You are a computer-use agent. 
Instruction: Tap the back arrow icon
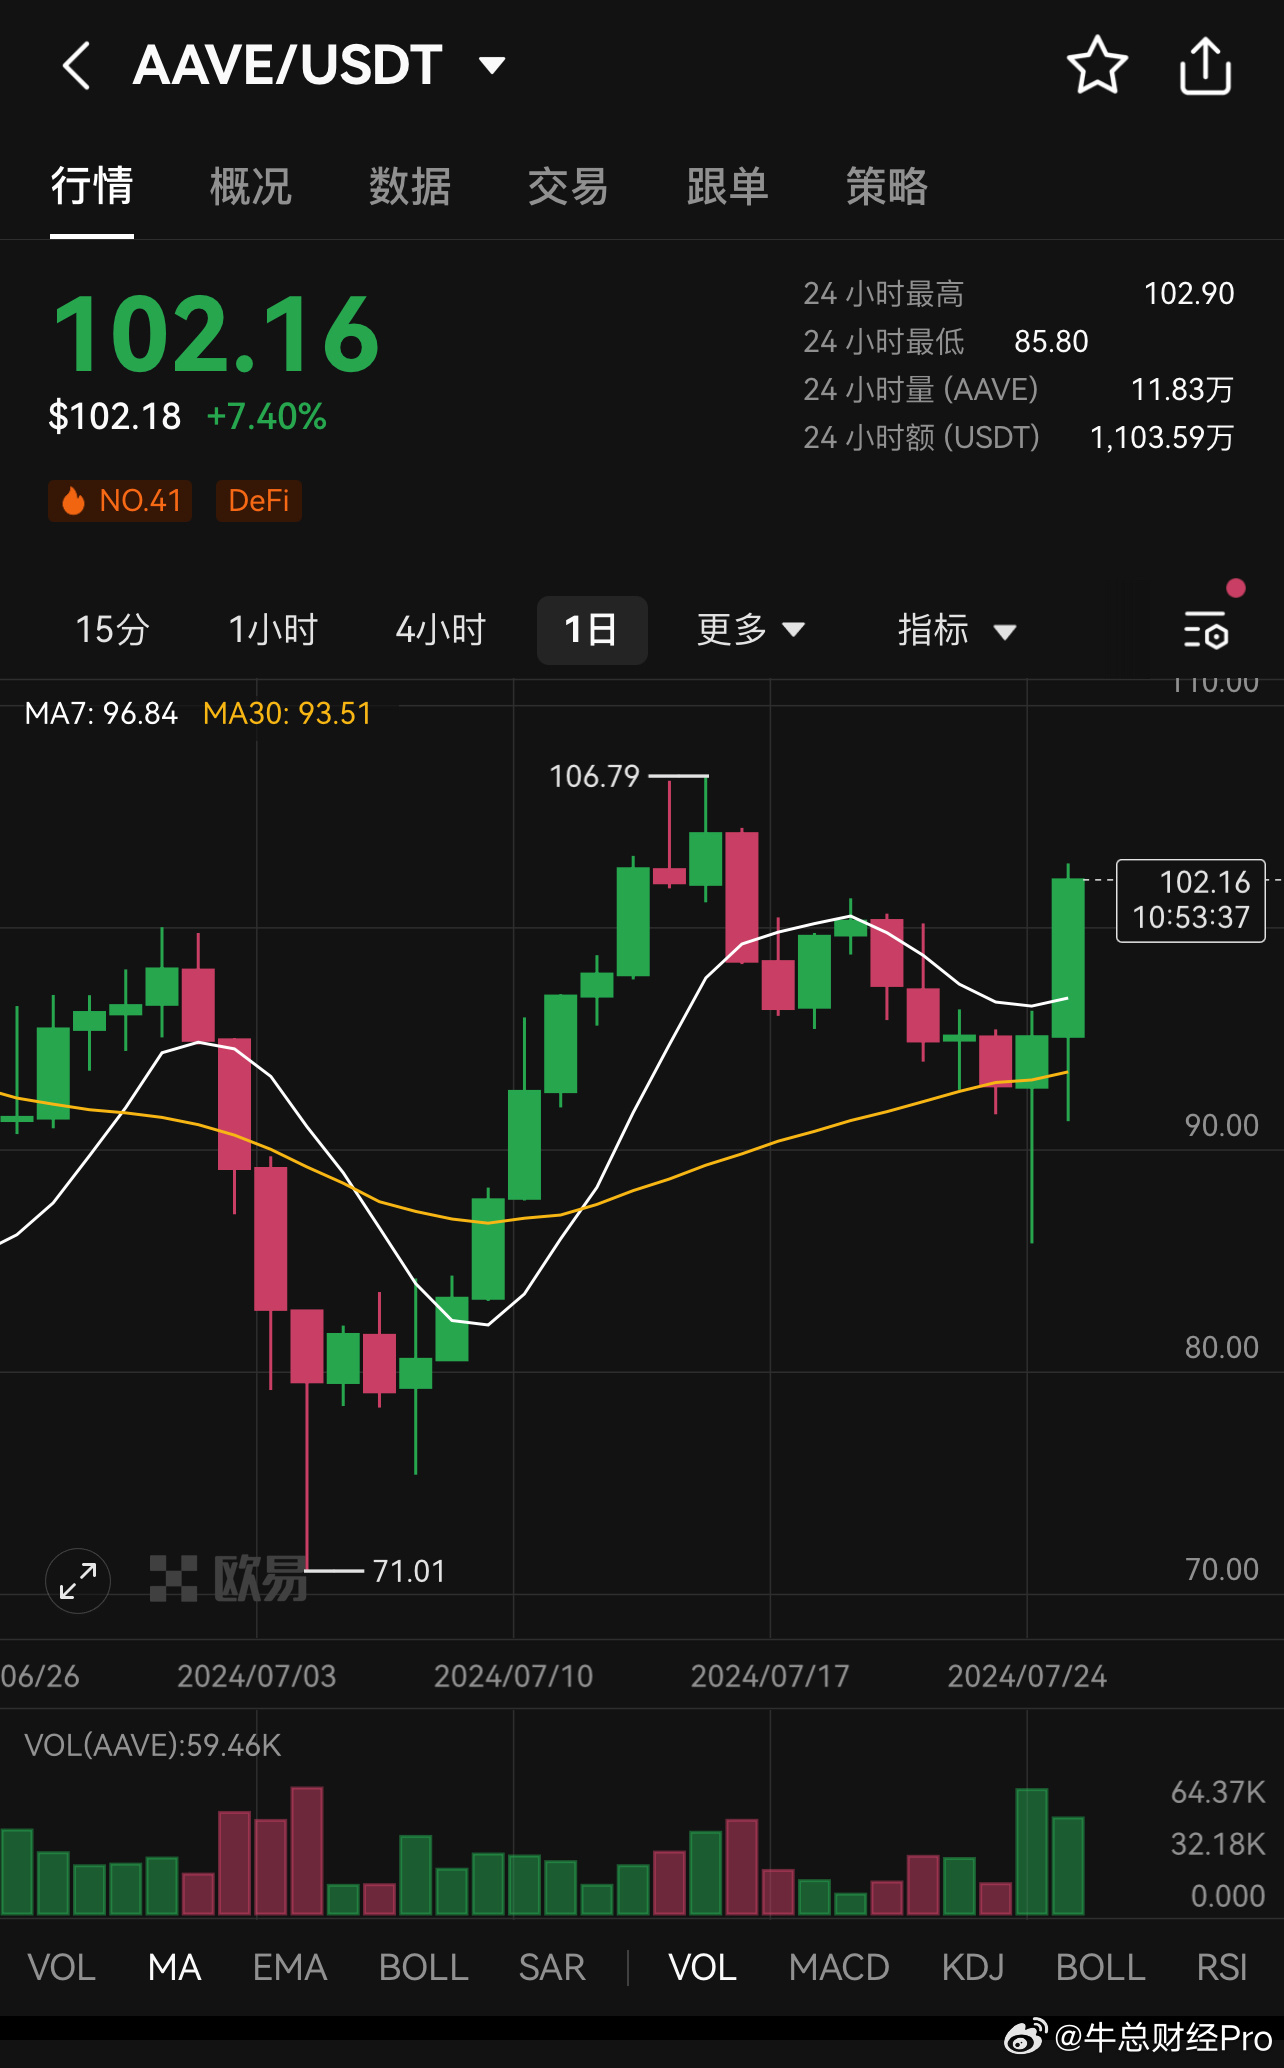77,66
